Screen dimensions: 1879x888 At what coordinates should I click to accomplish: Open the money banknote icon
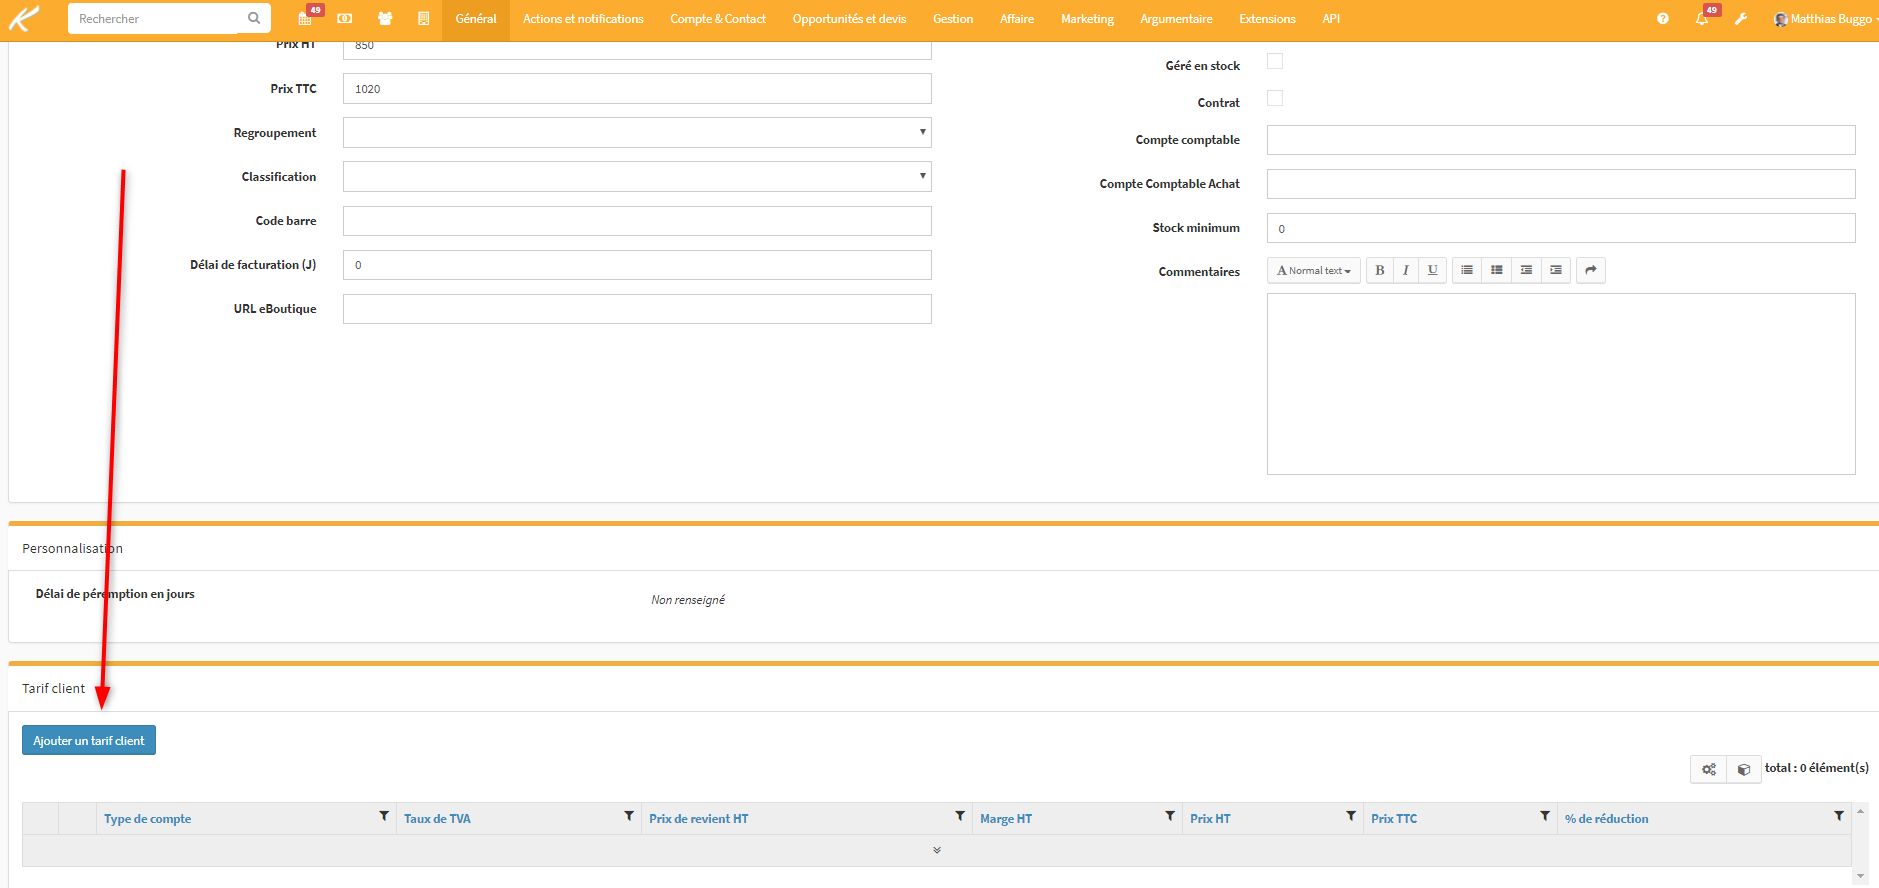click(x=345, y=18)
